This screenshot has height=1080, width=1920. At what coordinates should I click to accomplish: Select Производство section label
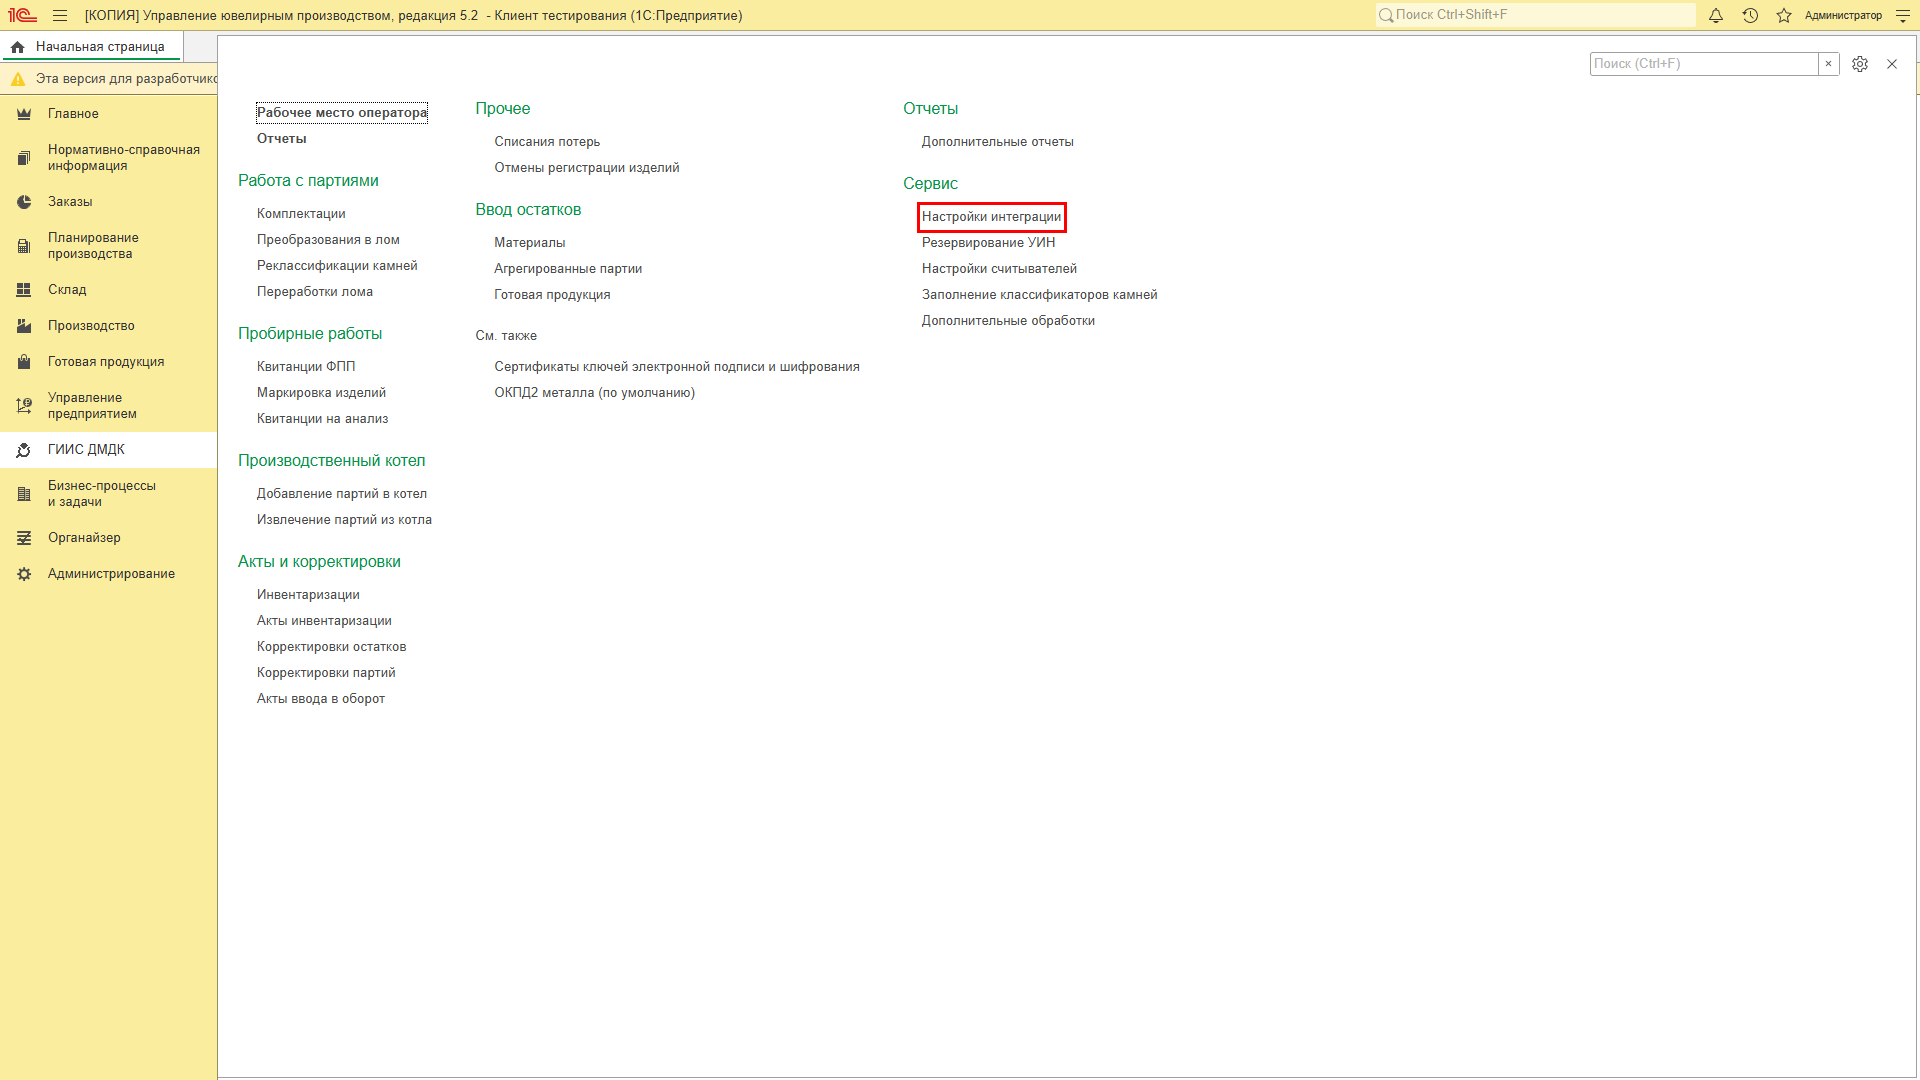click(91, 326)
